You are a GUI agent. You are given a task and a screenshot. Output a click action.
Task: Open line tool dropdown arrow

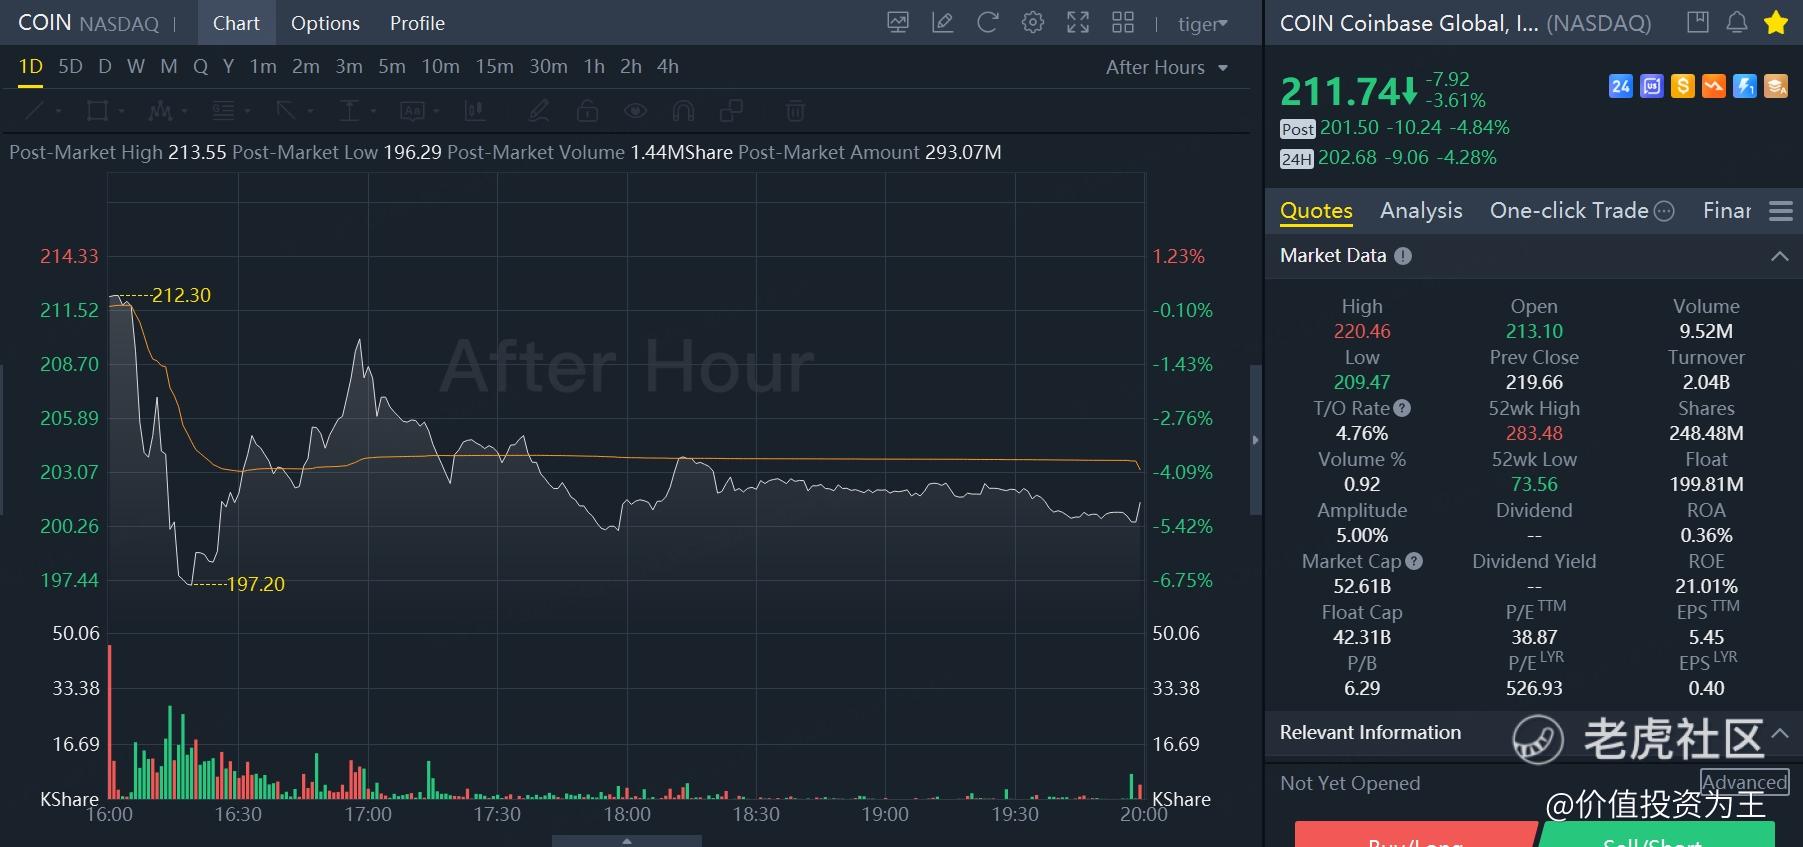58,111
